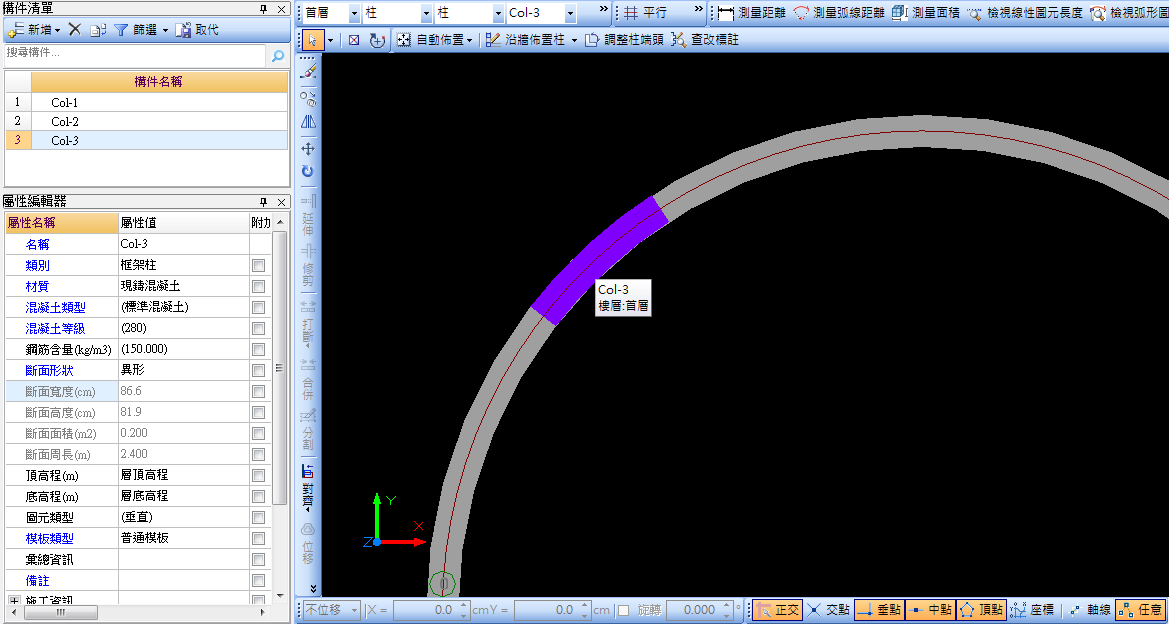Screen dimensions: 1169x624
Task: Open the 篩選 filter tool
Action: 141,30
